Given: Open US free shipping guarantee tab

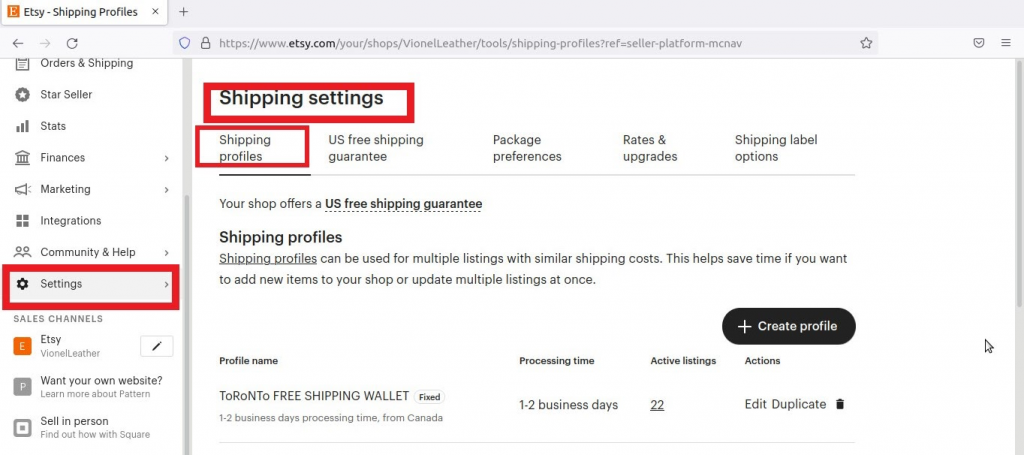Looking at the screenshot, I should click(x=376, y=148).
